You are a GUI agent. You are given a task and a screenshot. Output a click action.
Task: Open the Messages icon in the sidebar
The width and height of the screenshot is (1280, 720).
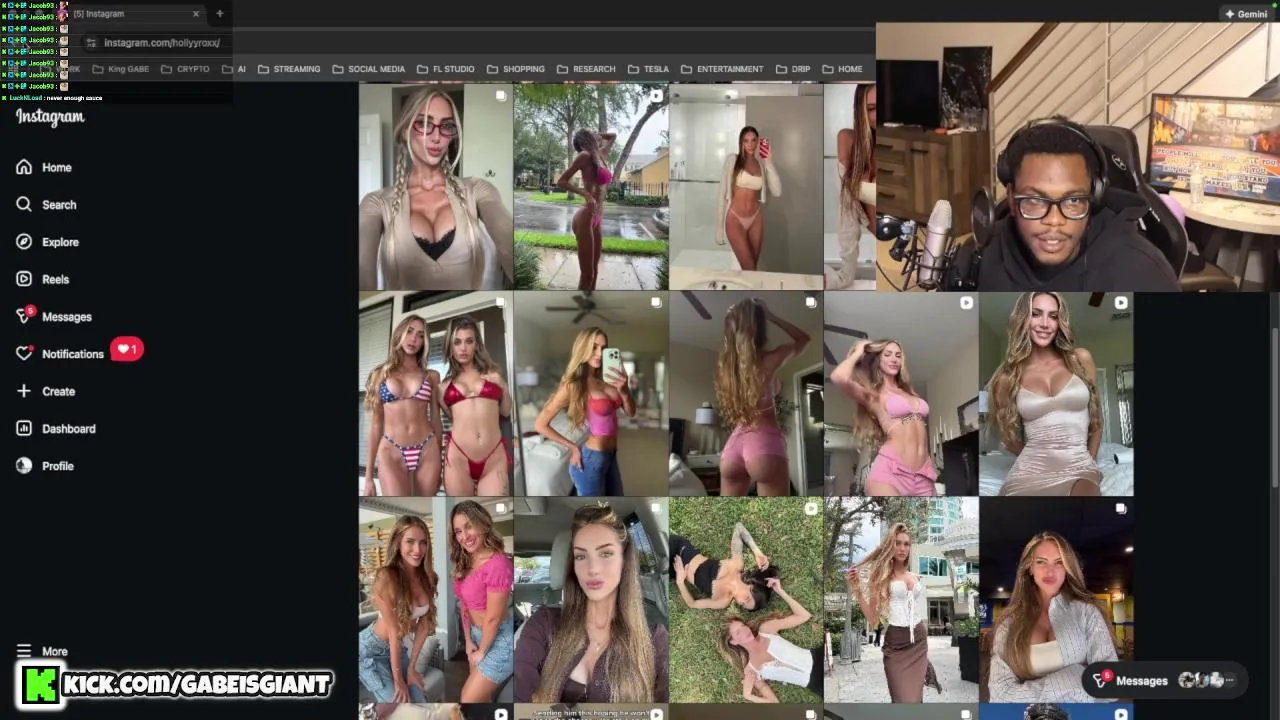point(24,316)
